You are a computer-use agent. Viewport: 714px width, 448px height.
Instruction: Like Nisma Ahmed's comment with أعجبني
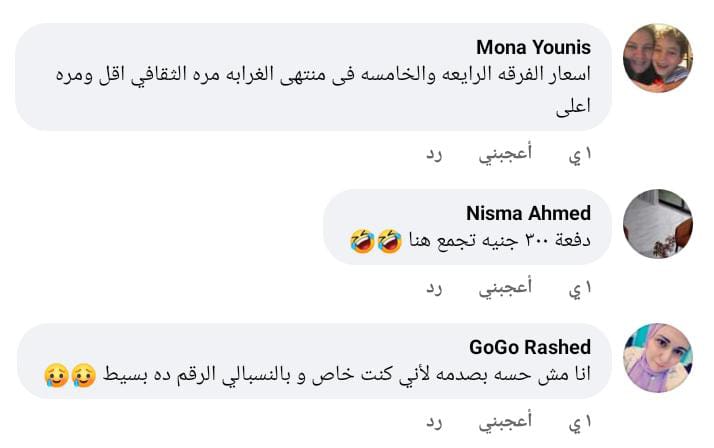tap(505, 288)
